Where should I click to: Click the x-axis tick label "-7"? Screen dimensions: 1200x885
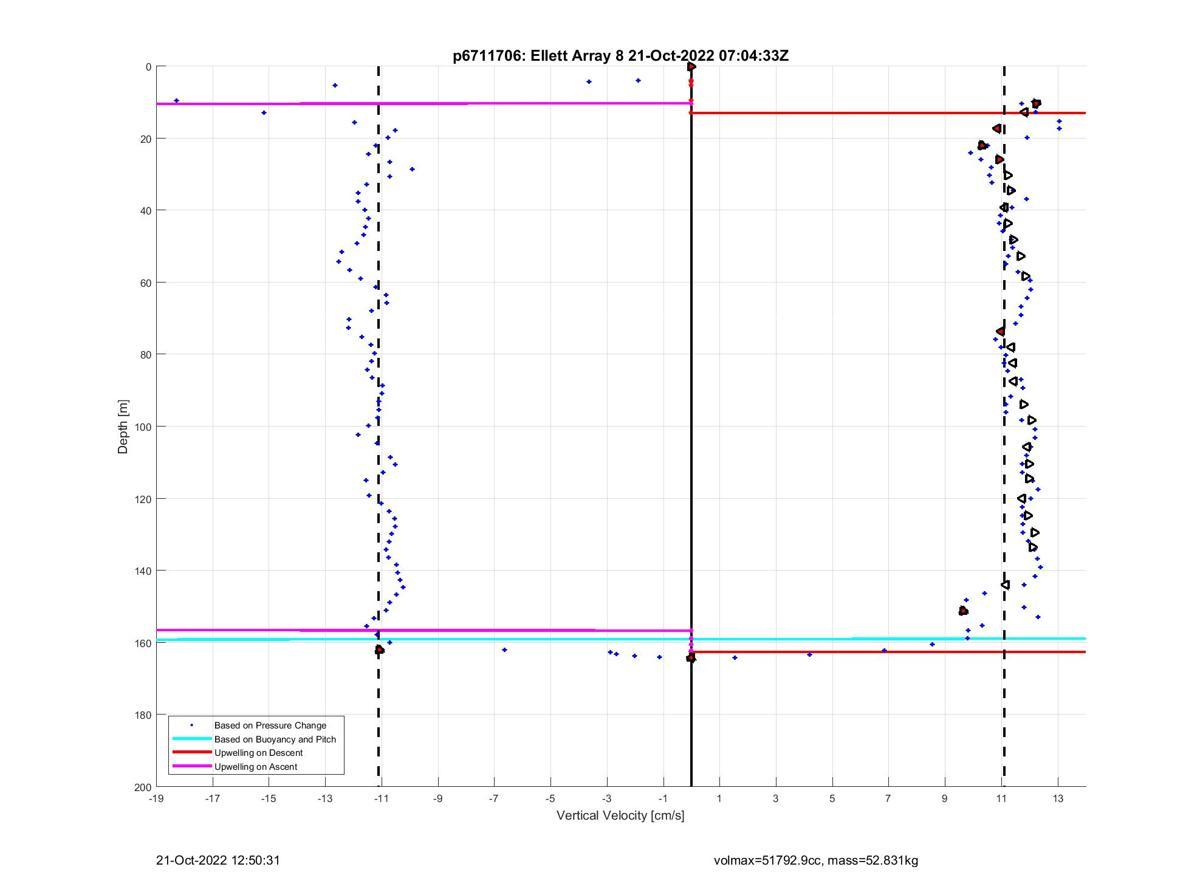(x=494, y=799)
